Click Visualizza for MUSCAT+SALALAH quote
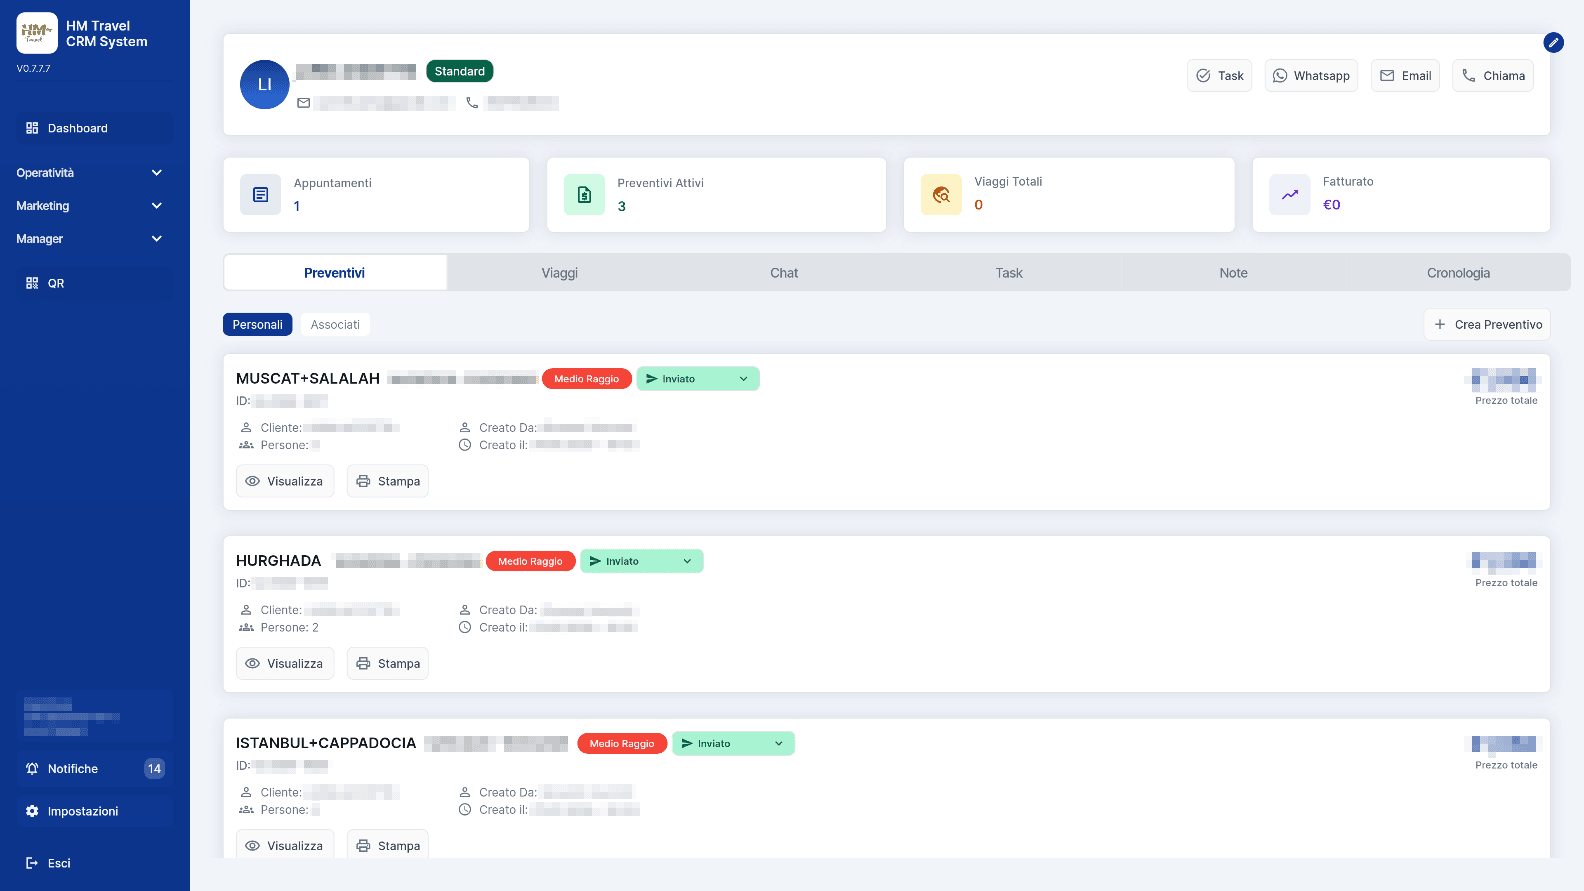1584x891 pixels. (x=285, y=481)
